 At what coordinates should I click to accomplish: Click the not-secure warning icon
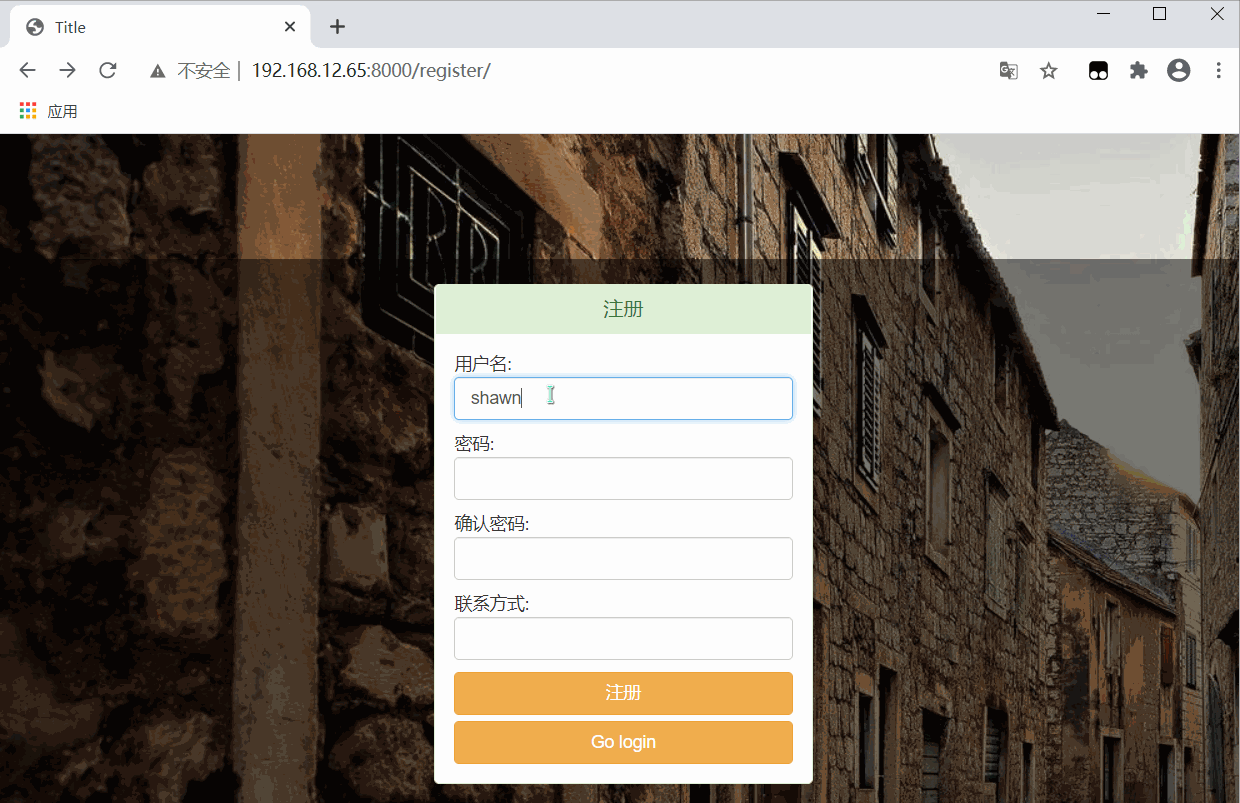tap(157, 71)
